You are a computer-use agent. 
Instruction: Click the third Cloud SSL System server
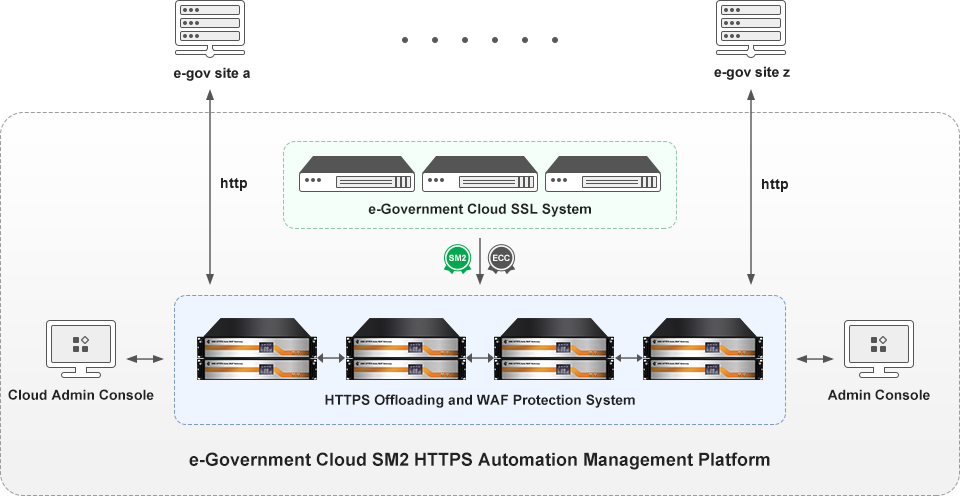pyautogui.click(x=603, y=174)
